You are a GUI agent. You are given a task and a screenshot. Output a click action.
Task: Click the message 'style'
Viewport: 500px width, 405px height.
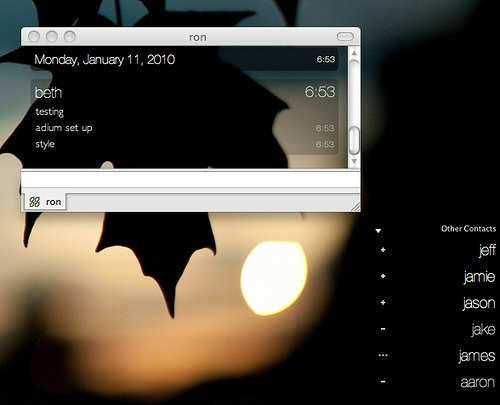(x=45, y=144)
